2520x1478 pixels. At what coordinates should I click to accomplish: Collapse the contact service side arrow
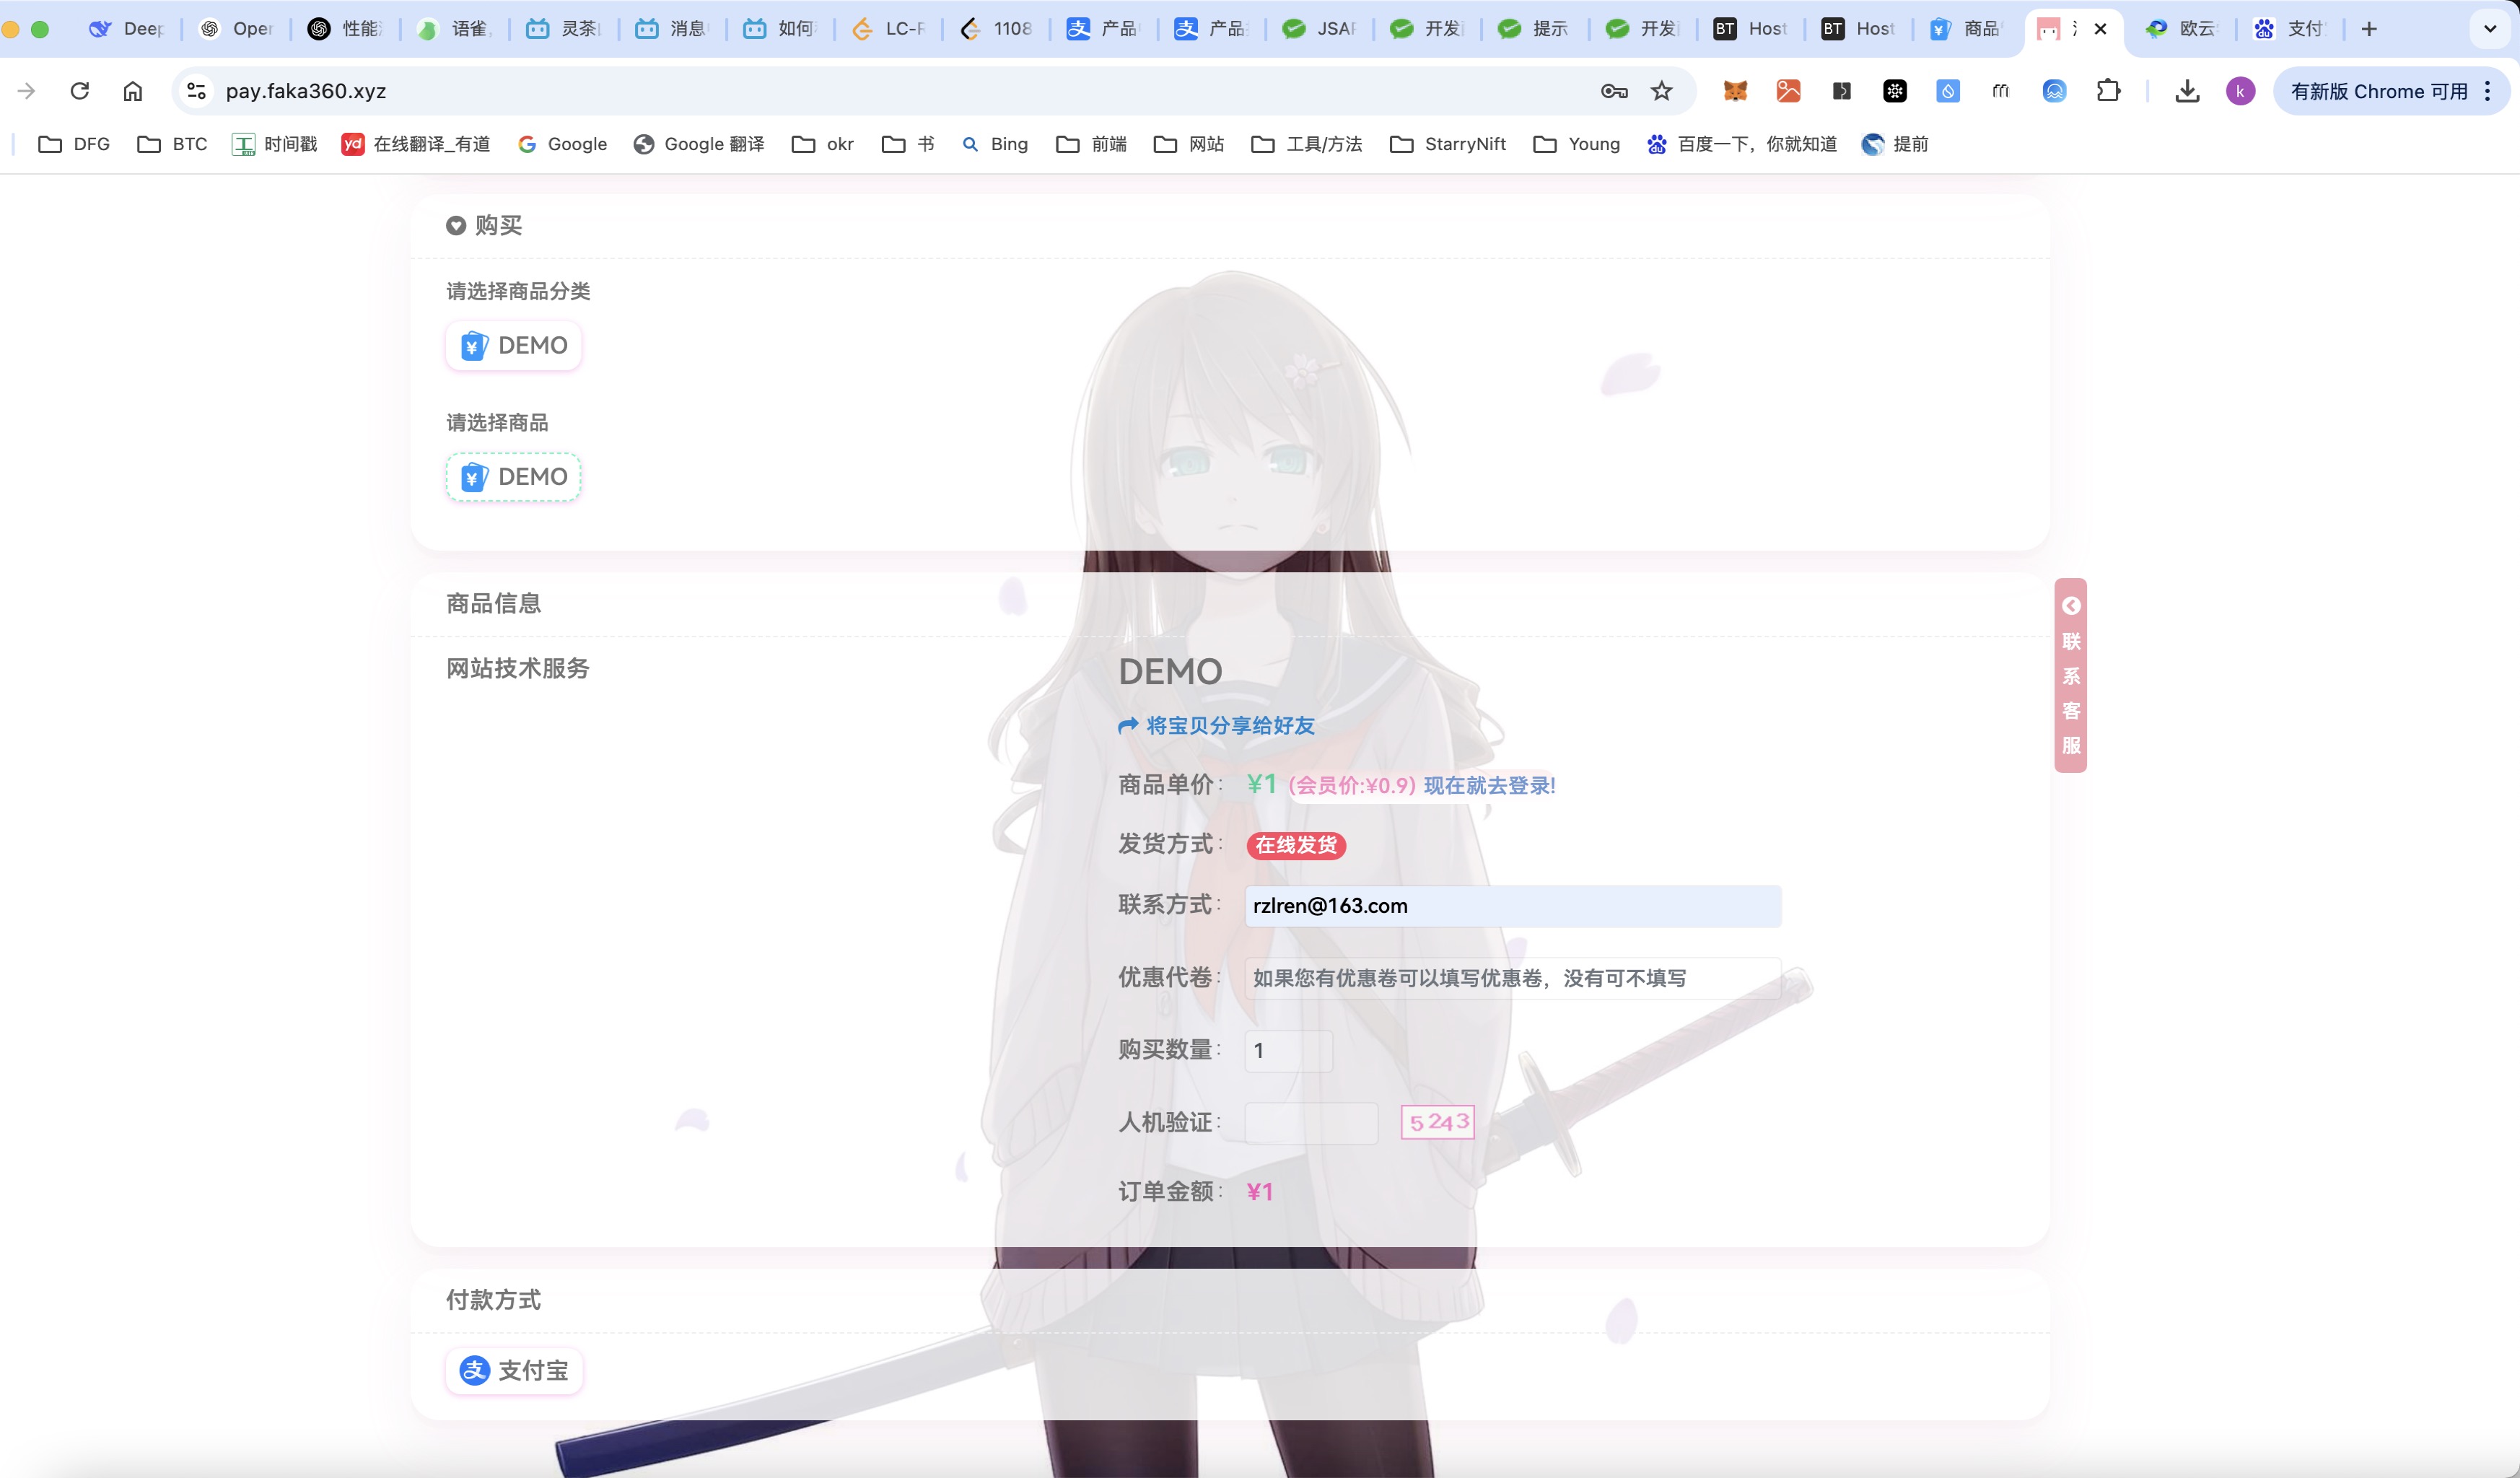click(2071, 606)
